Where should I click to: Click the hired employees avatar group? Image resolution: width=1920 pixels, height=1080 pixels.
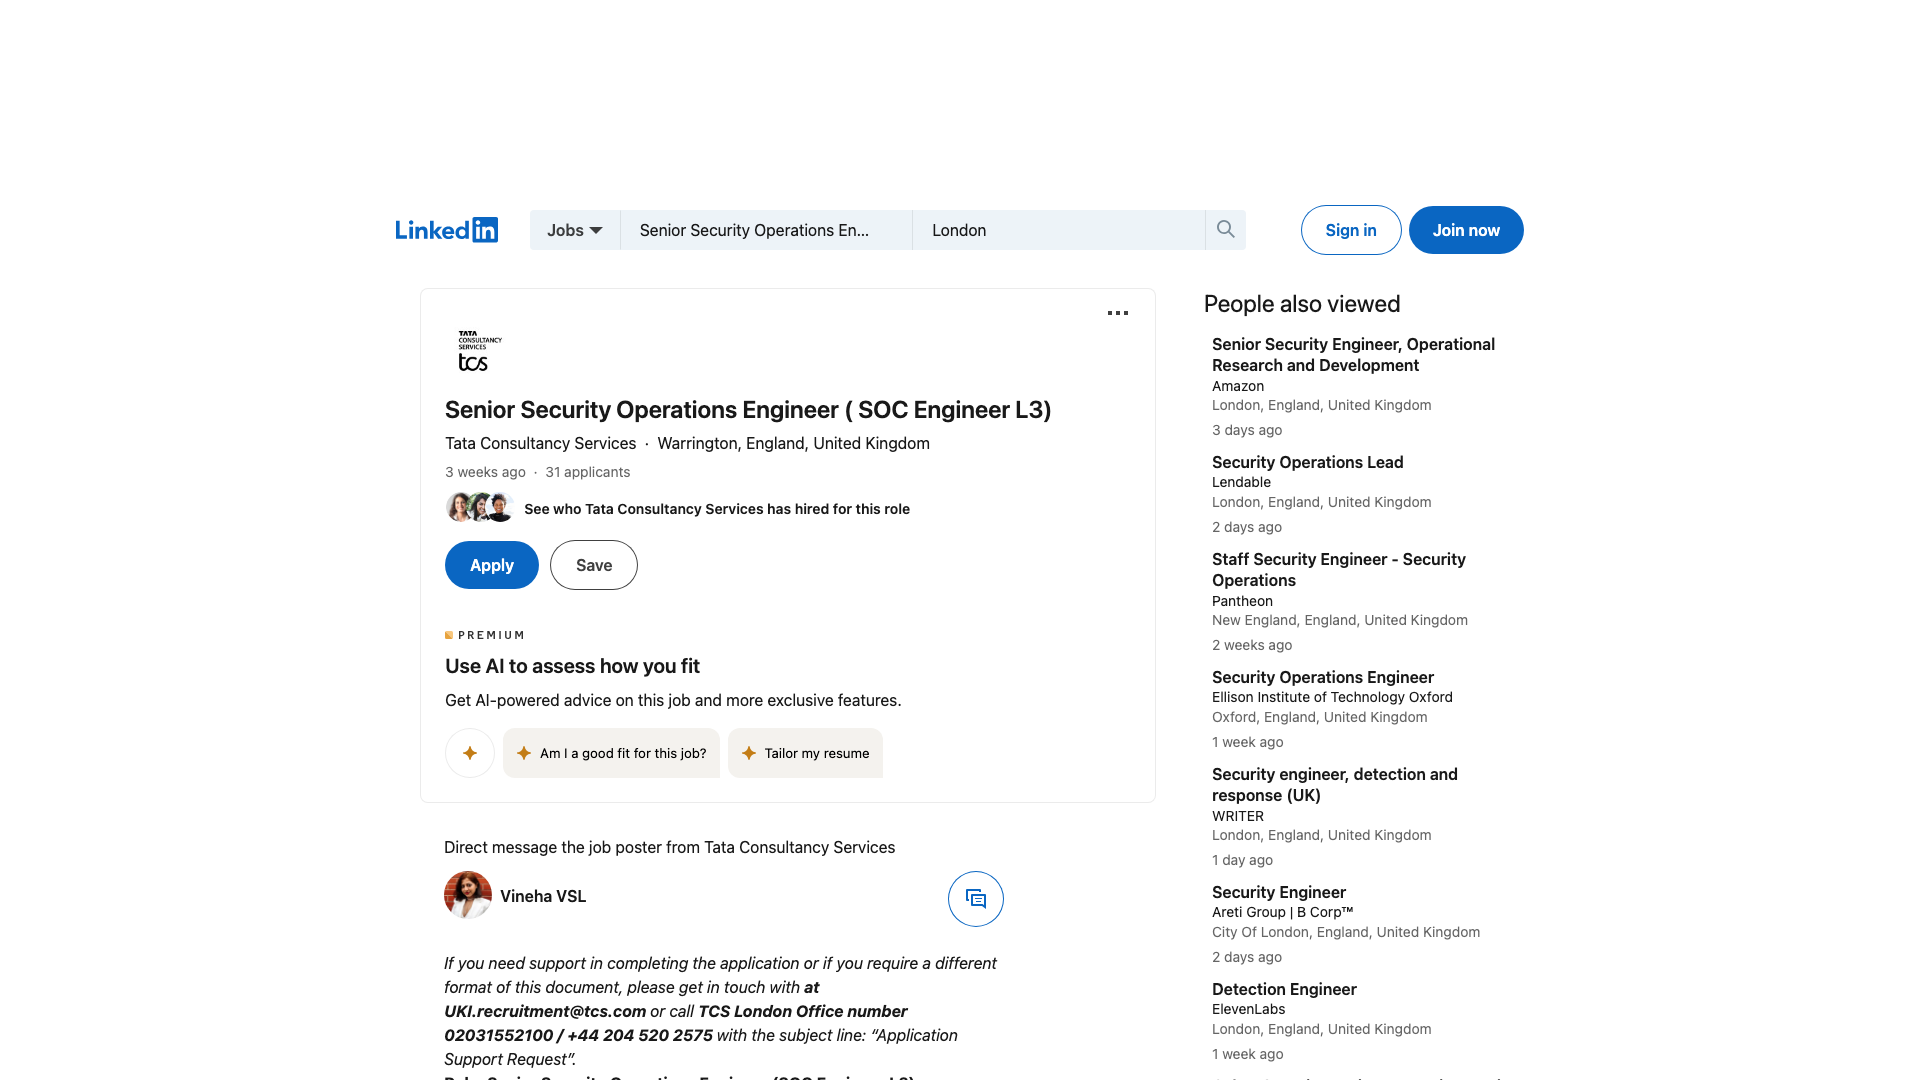click(x=480, y=508)
